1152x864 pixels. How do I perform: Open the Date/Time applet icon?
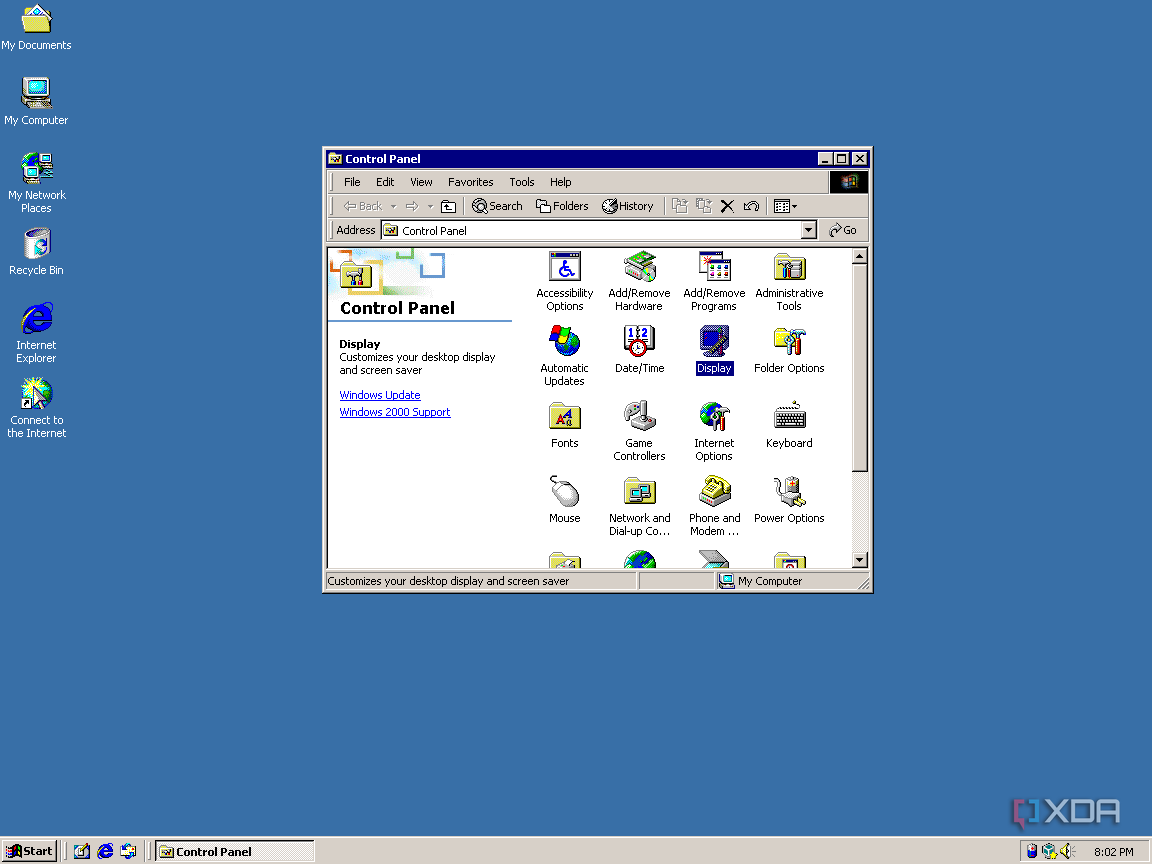tap(639, 342)
